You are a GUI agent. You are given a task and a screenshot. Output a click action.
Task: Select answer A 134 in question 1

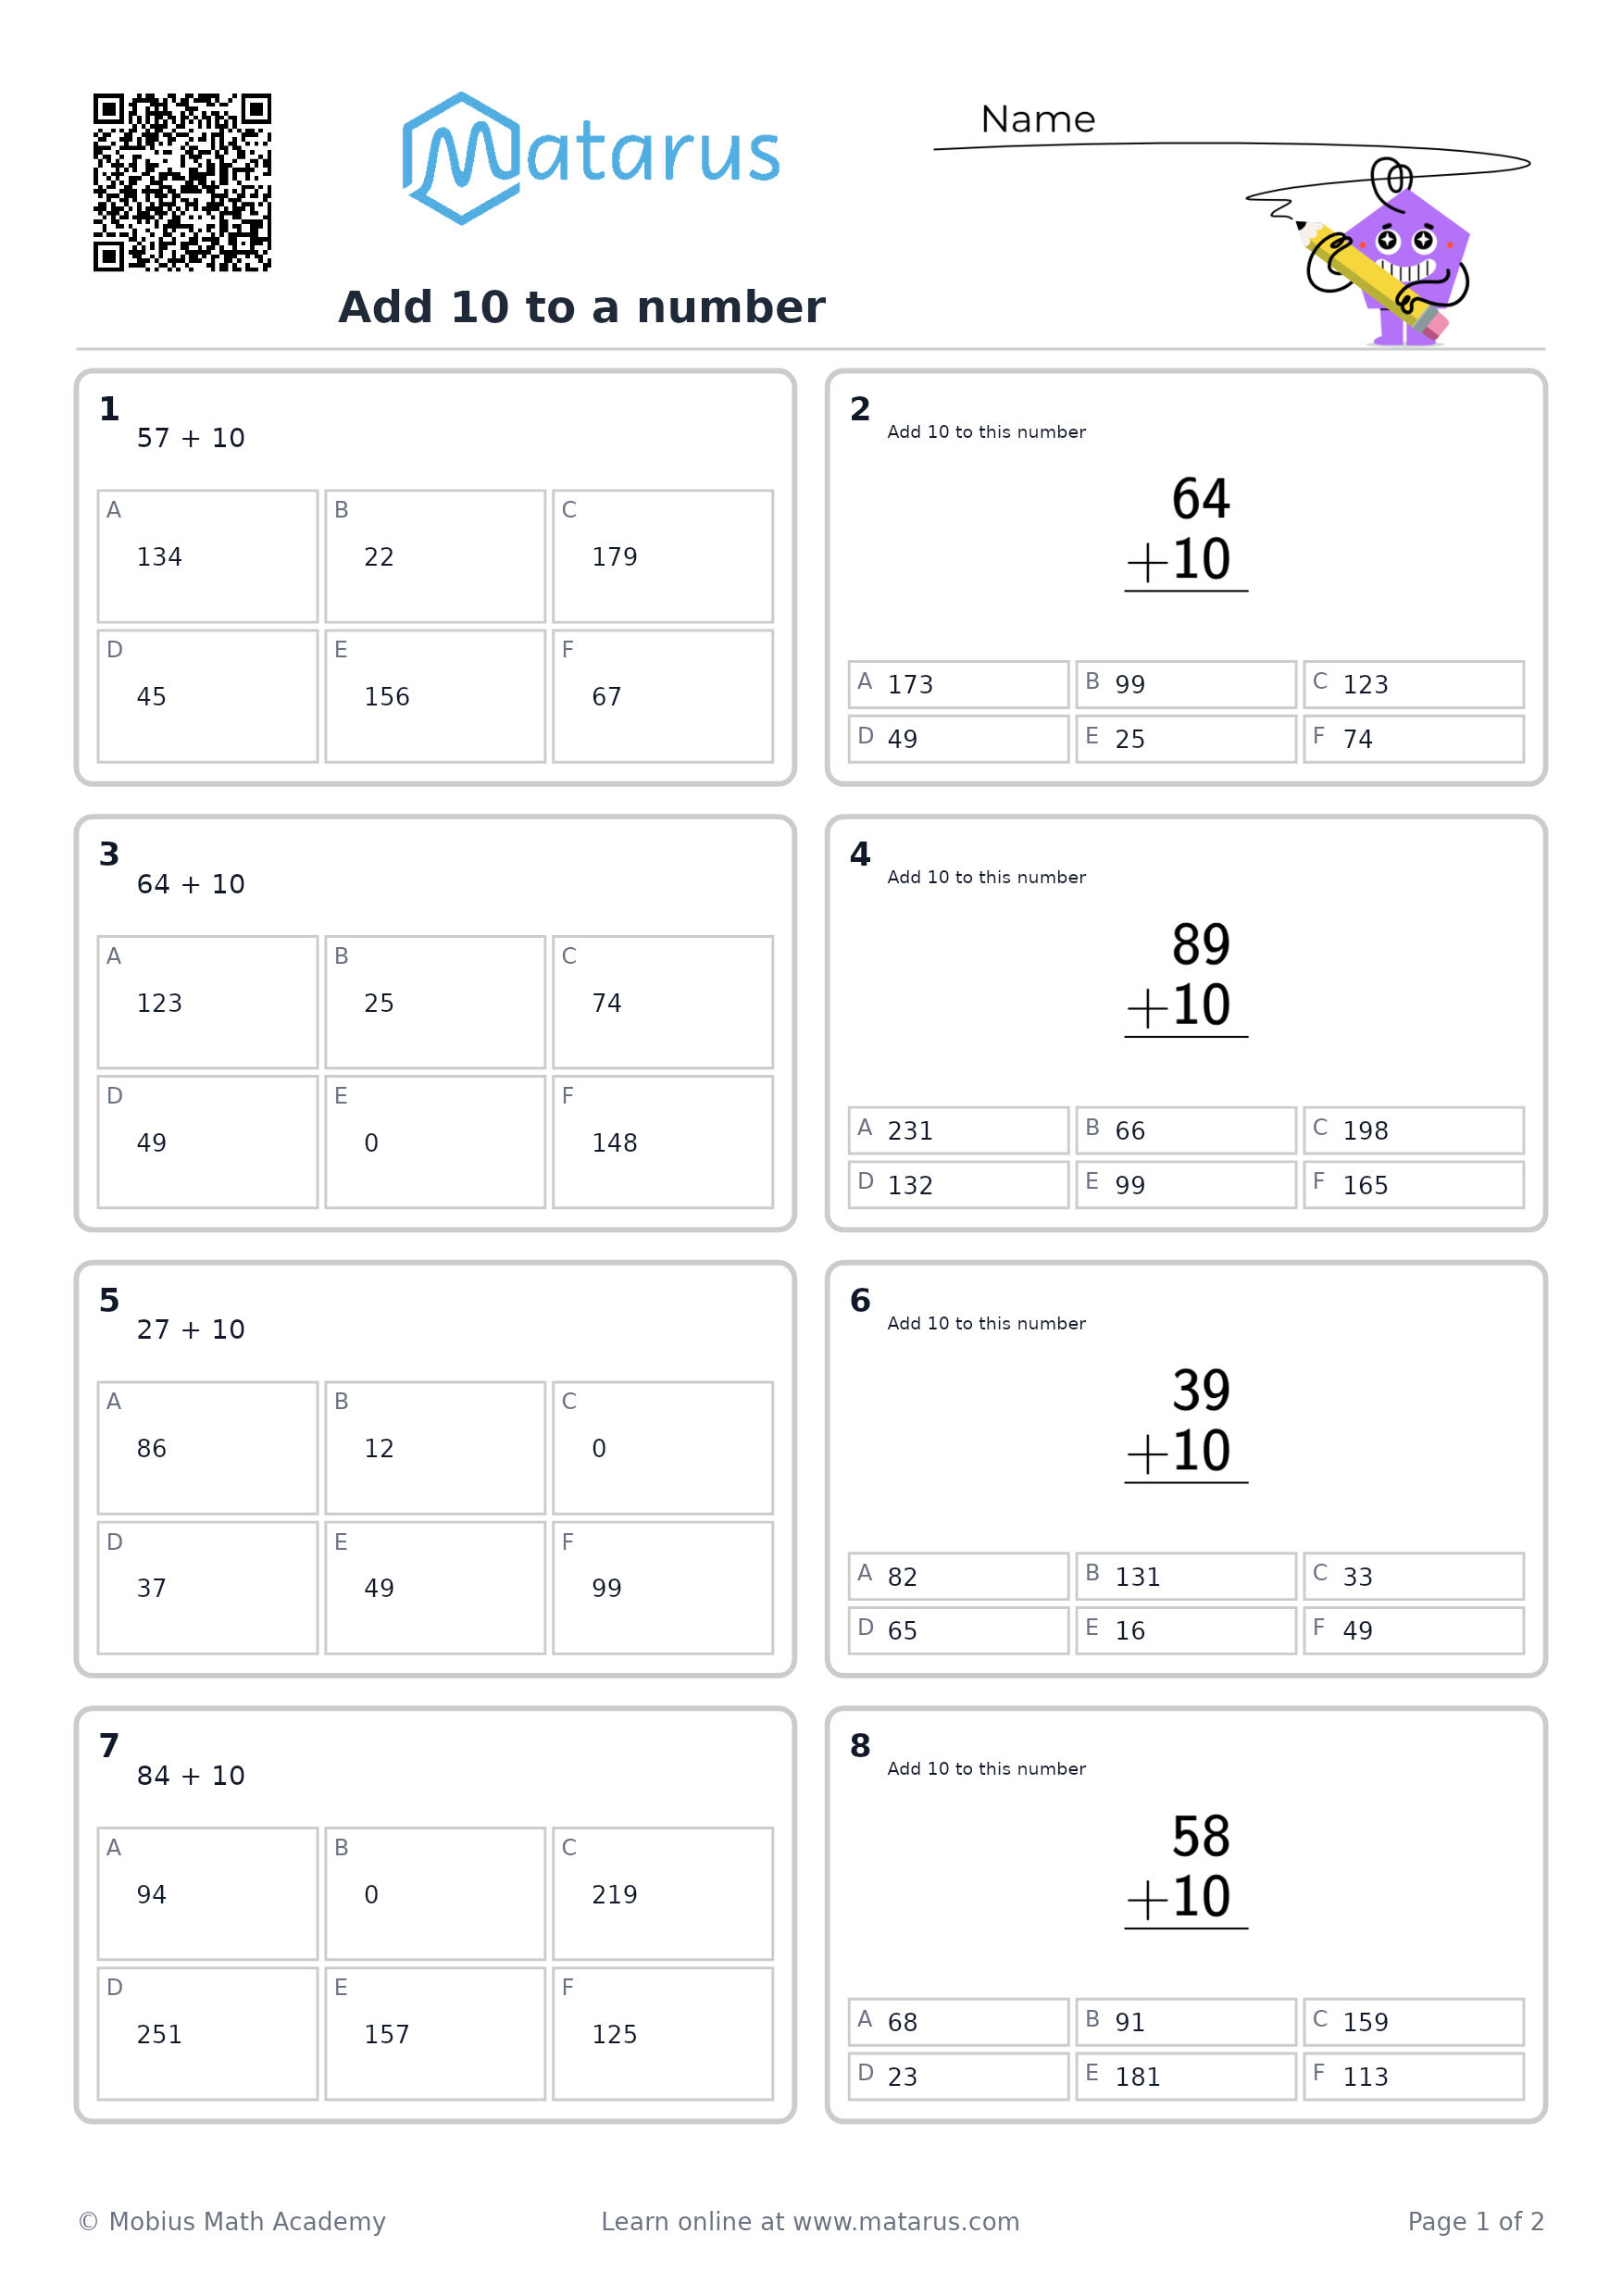coord(208,556)
